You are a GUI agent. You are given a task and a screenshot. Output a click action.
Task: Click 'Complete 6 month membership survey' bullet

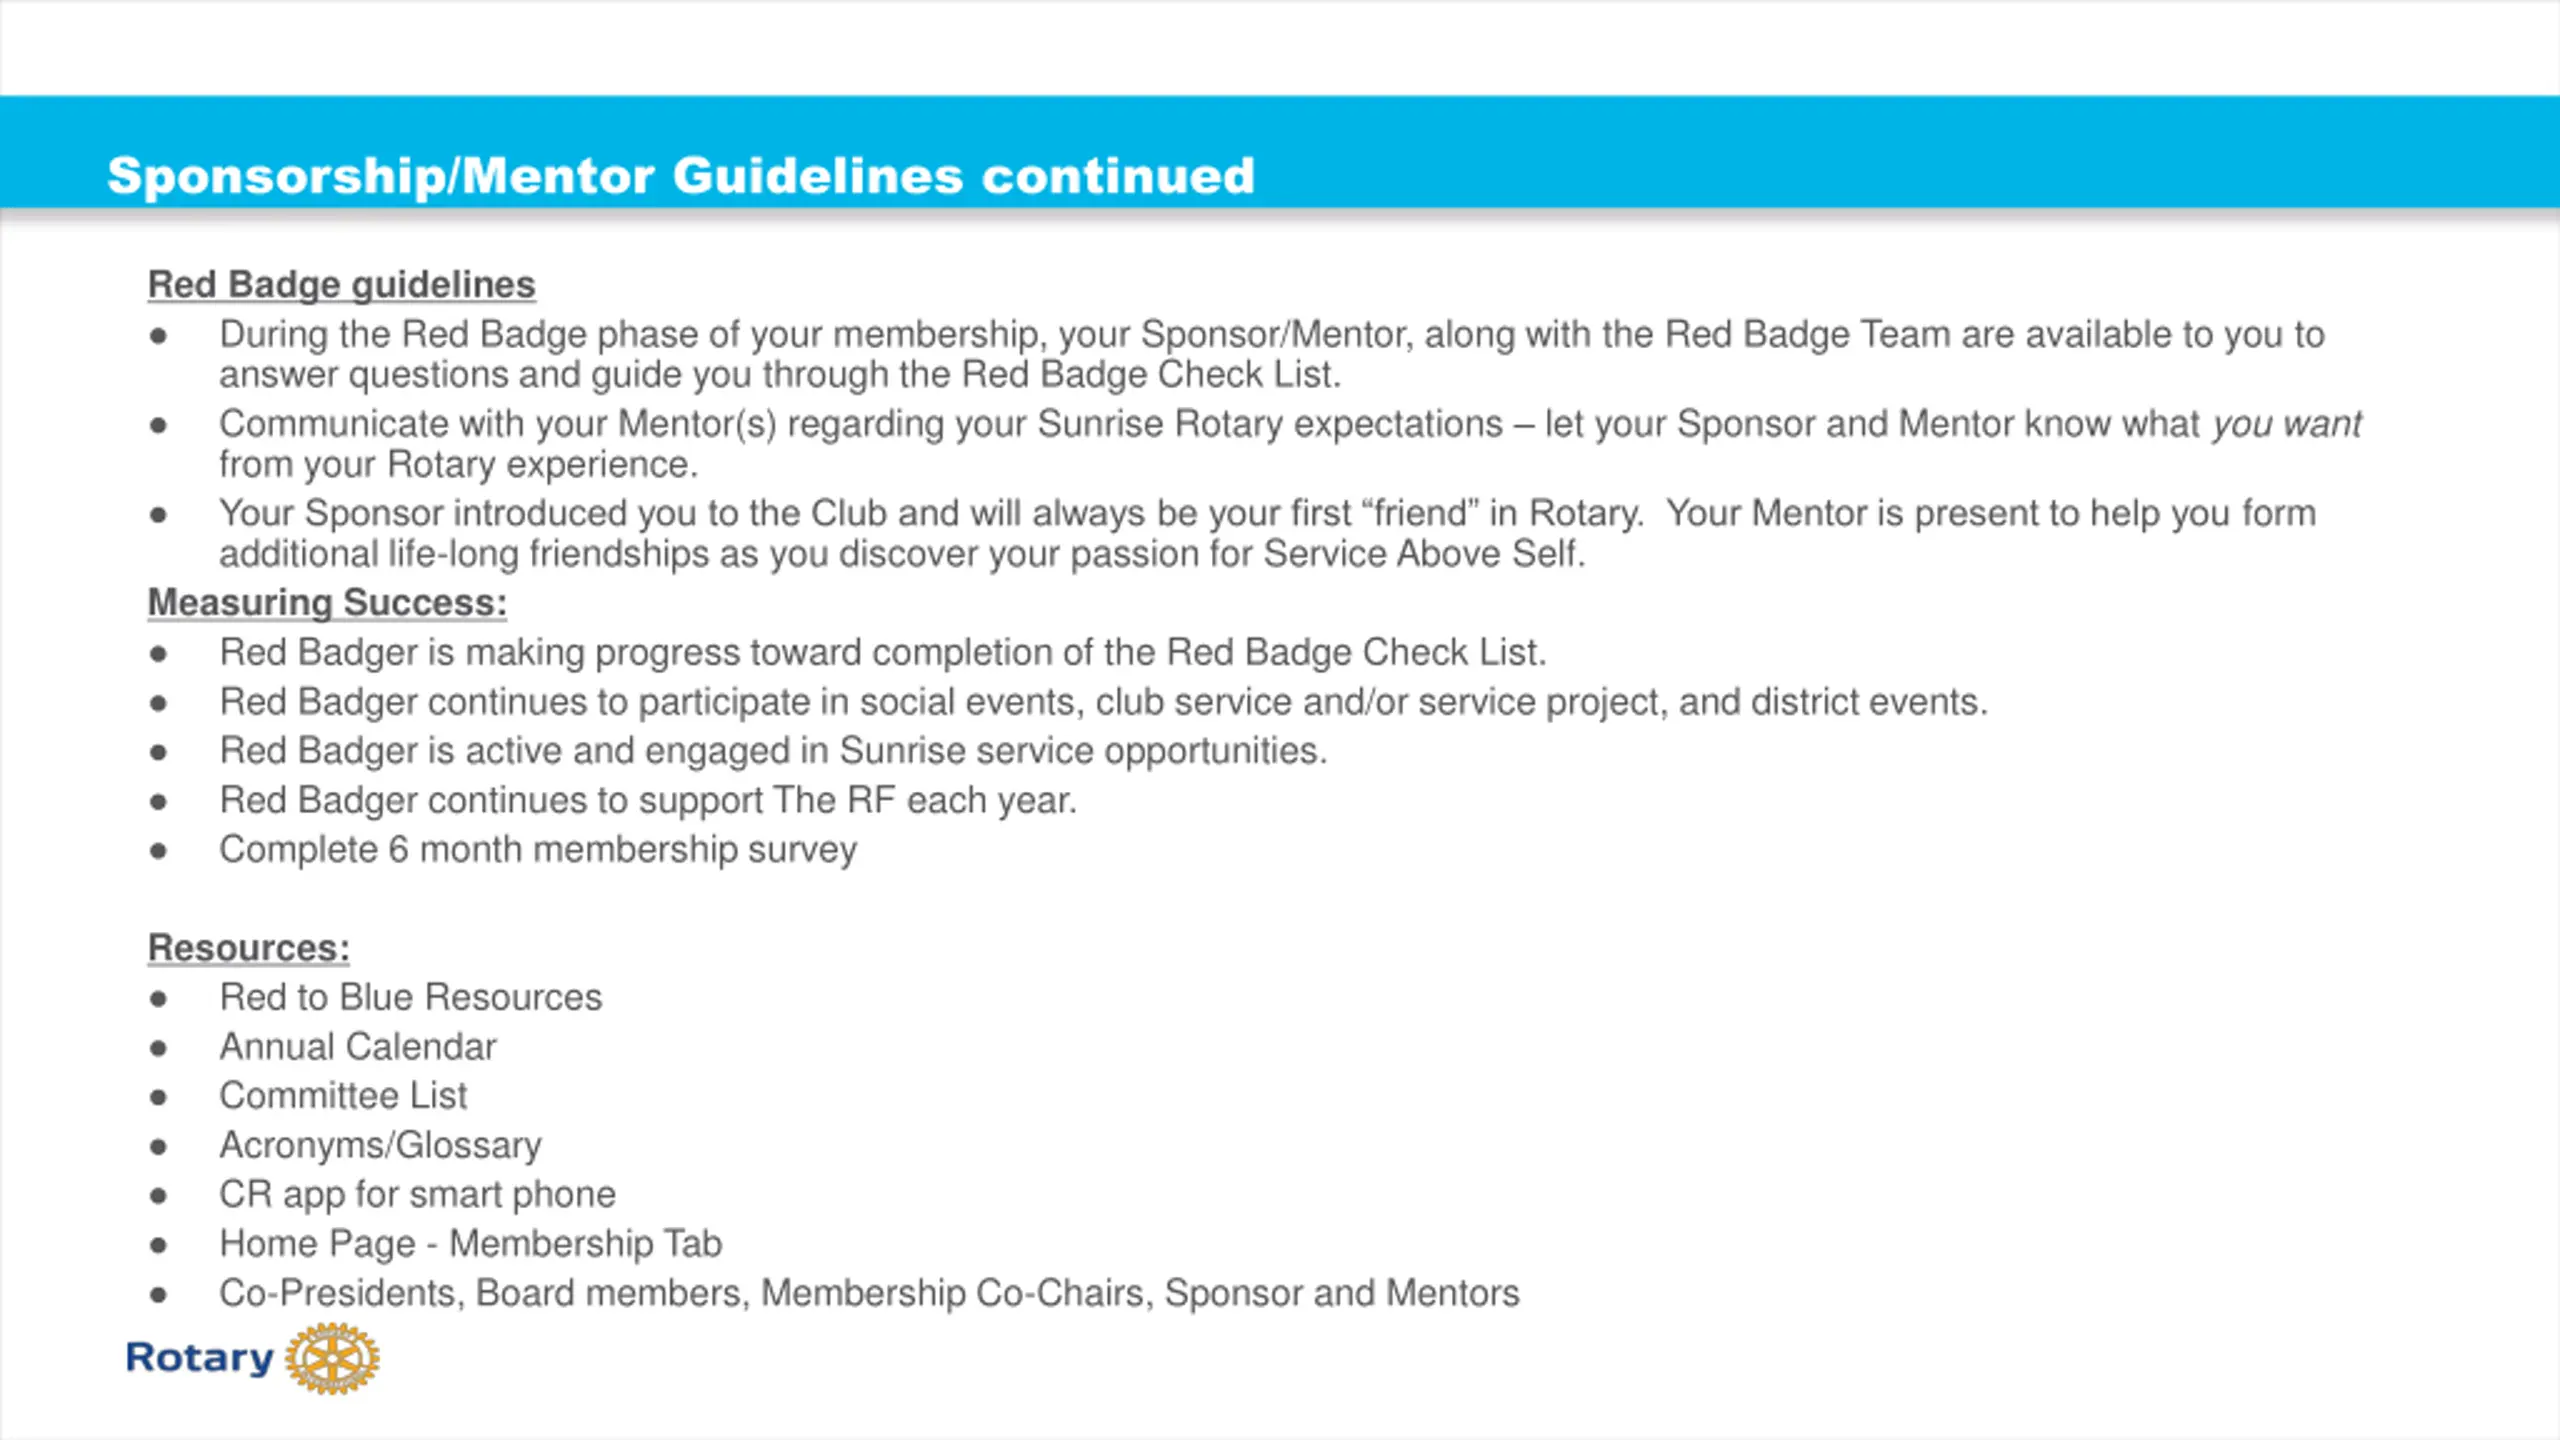point(537,850)
